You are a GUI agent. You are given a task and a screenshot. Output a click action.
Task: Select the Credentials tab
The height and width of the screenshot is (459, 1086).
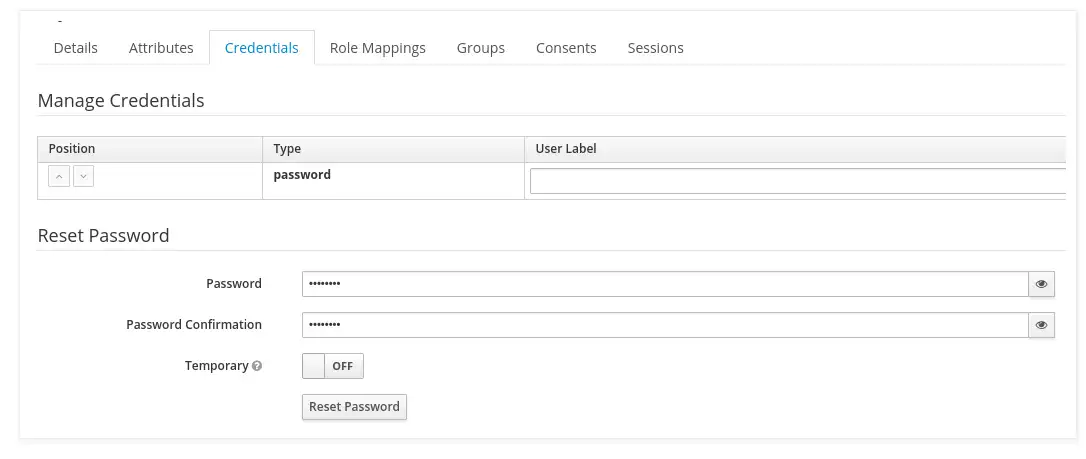pos(261,48)
